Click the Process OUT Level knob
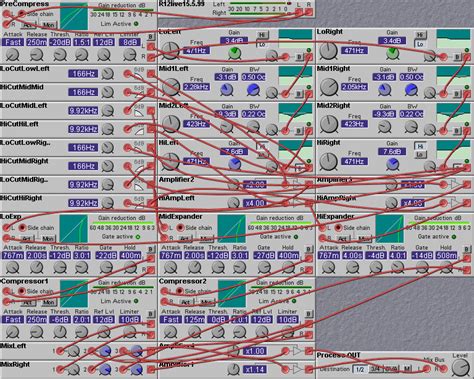Screen dimensions: 474x379 [460, 368]
